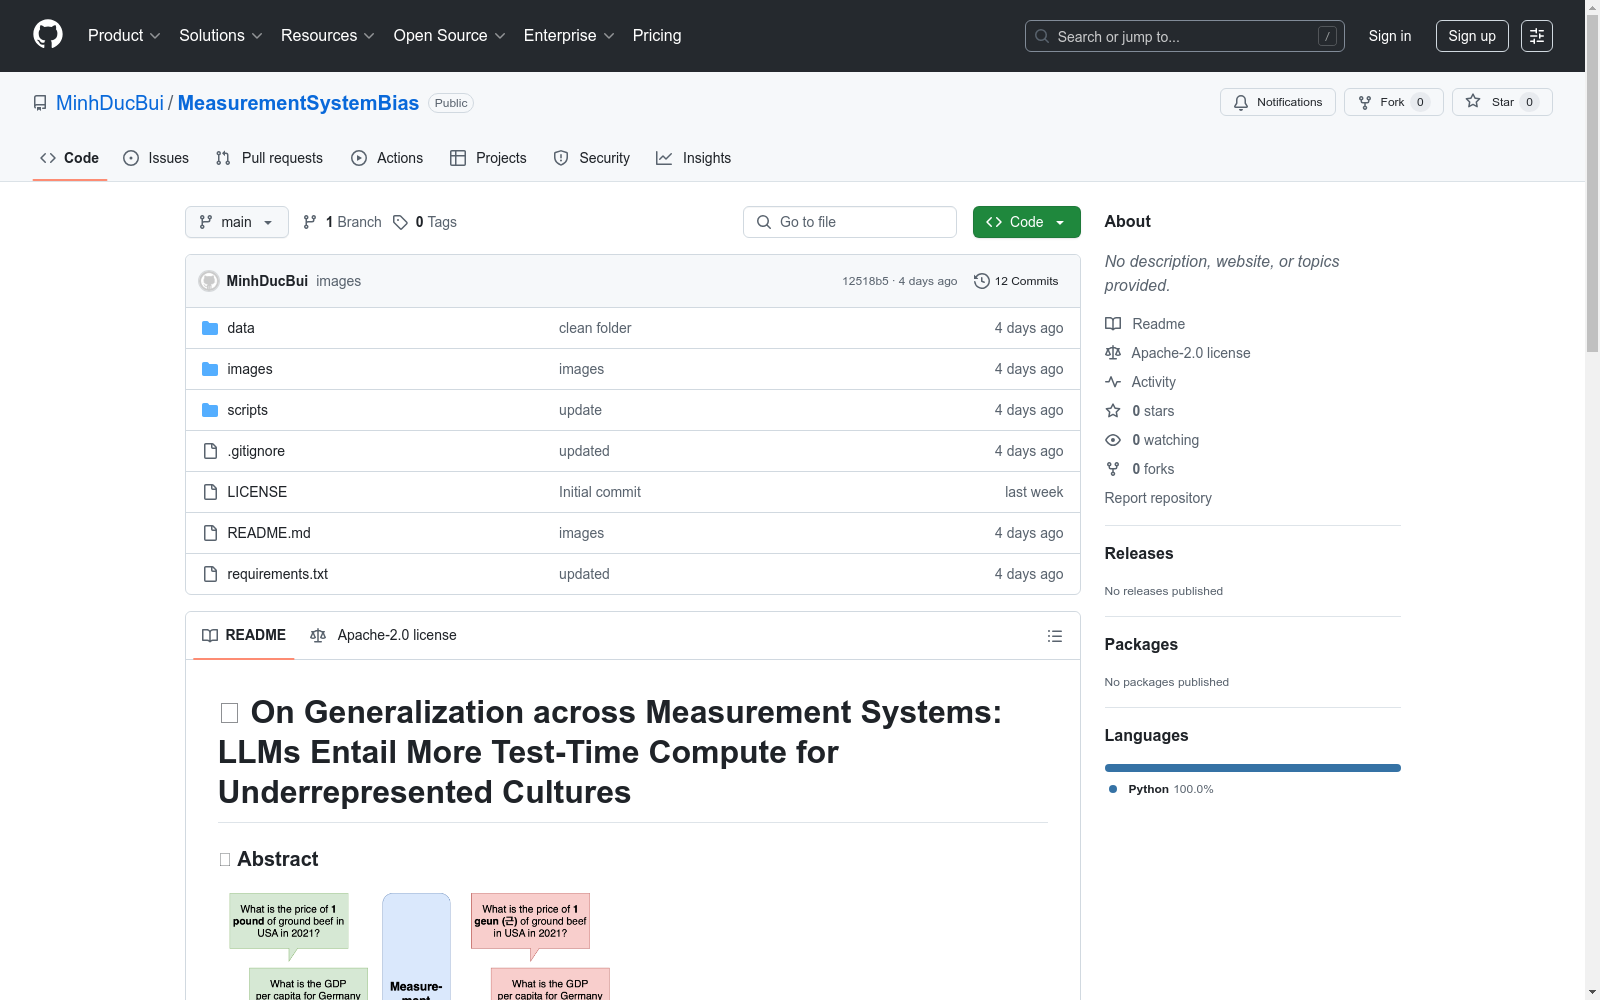The height and width of the screenshot is (1000, 1600).
Task: Open the command palette icon button
Action: (x=1537, y=36)
